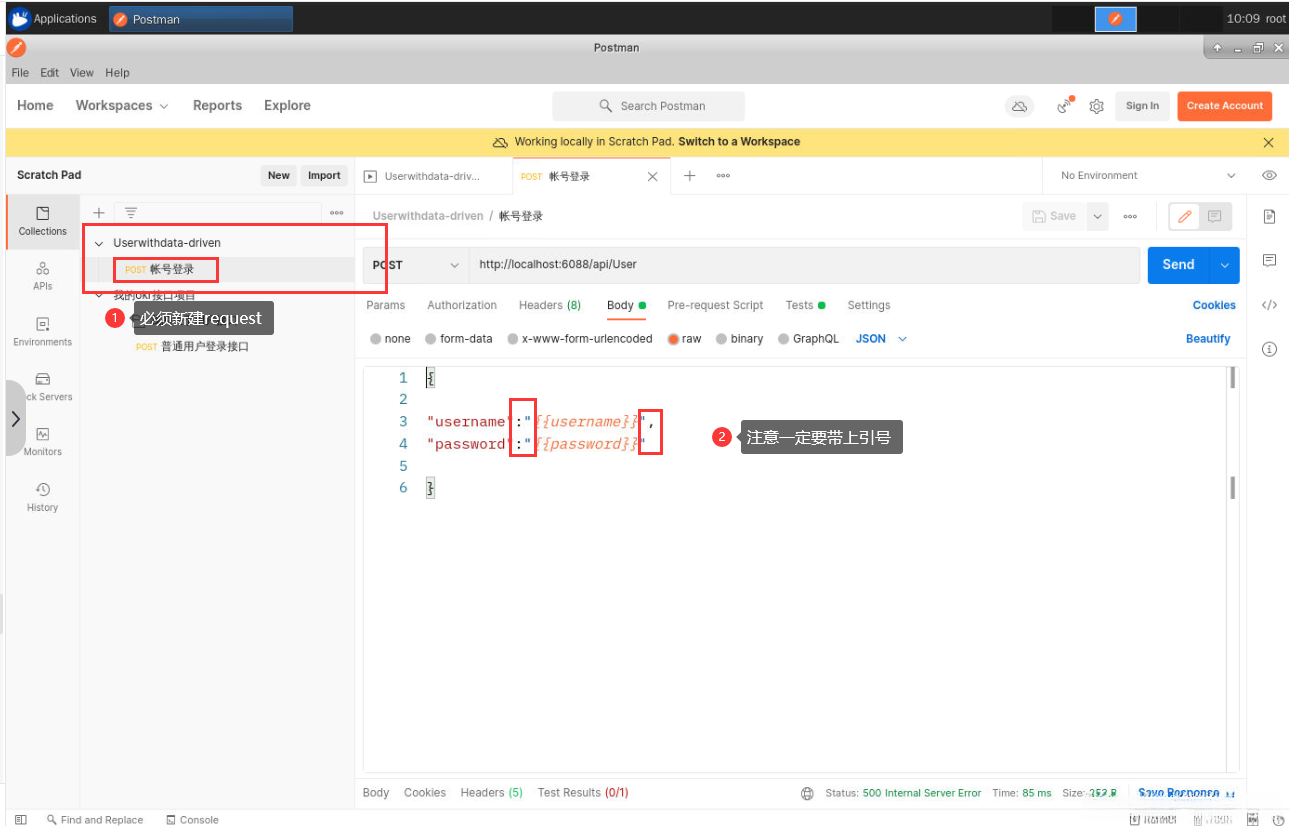Image resolution: width=1289 pixels, height=826 pixels.
Task: Switch to the Params tab
Action: pyautogui.click(x=386, y=305)
